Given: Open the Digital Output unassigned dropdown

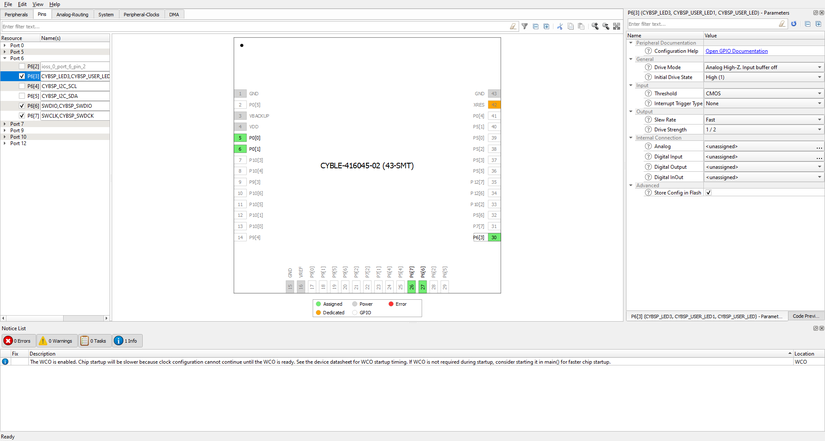Looking at the screenshot, I should click(x=763, y=167).
